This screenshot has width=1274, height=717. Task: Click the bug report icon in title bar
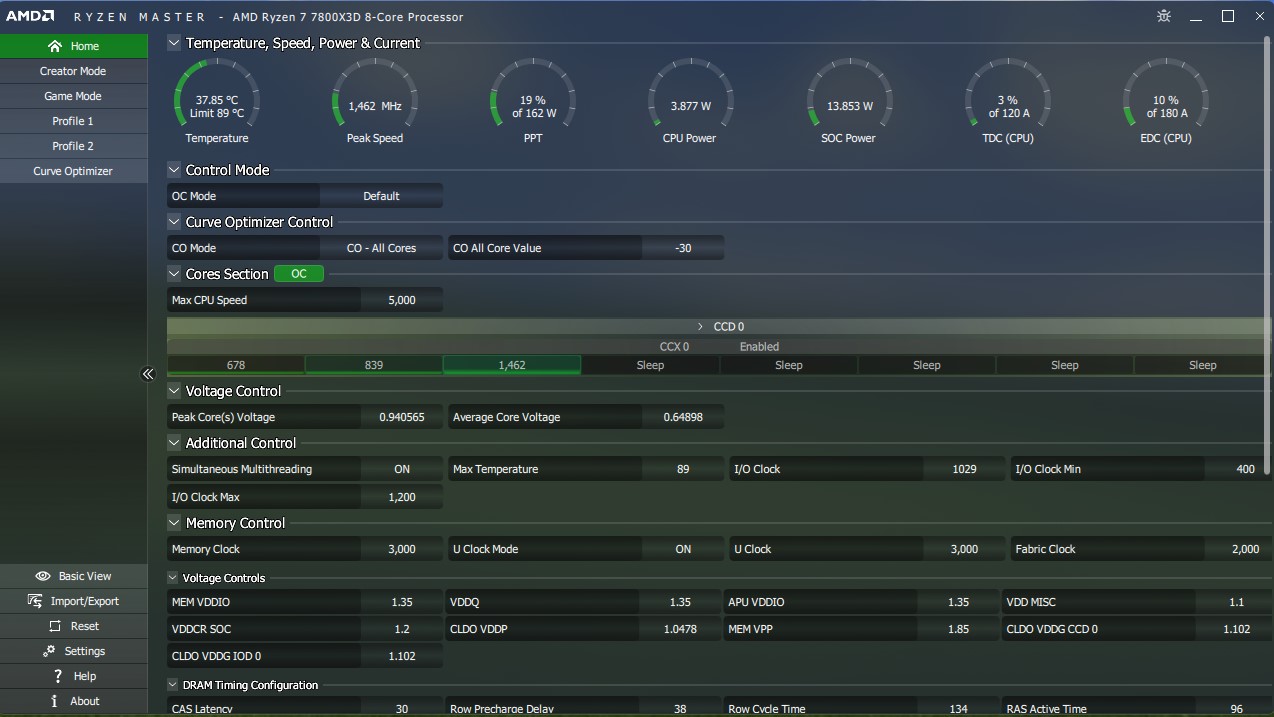coord(1163,17)
